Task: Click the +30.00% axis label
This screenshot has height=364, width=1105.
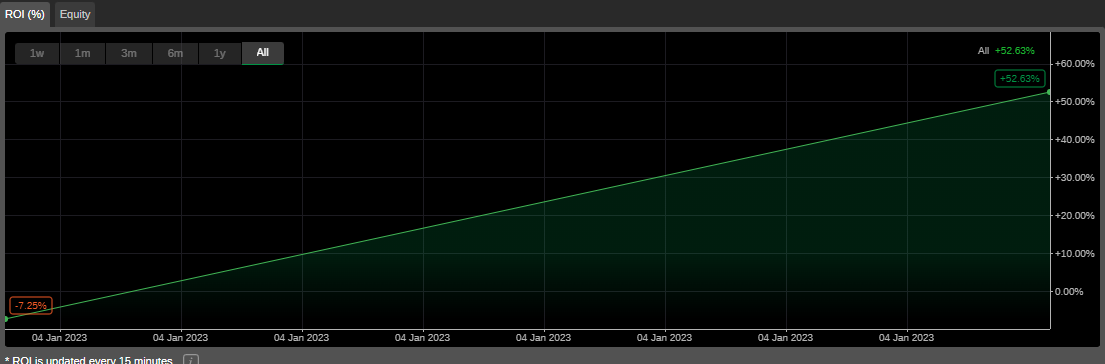Action: click(x=1074, y=177)
